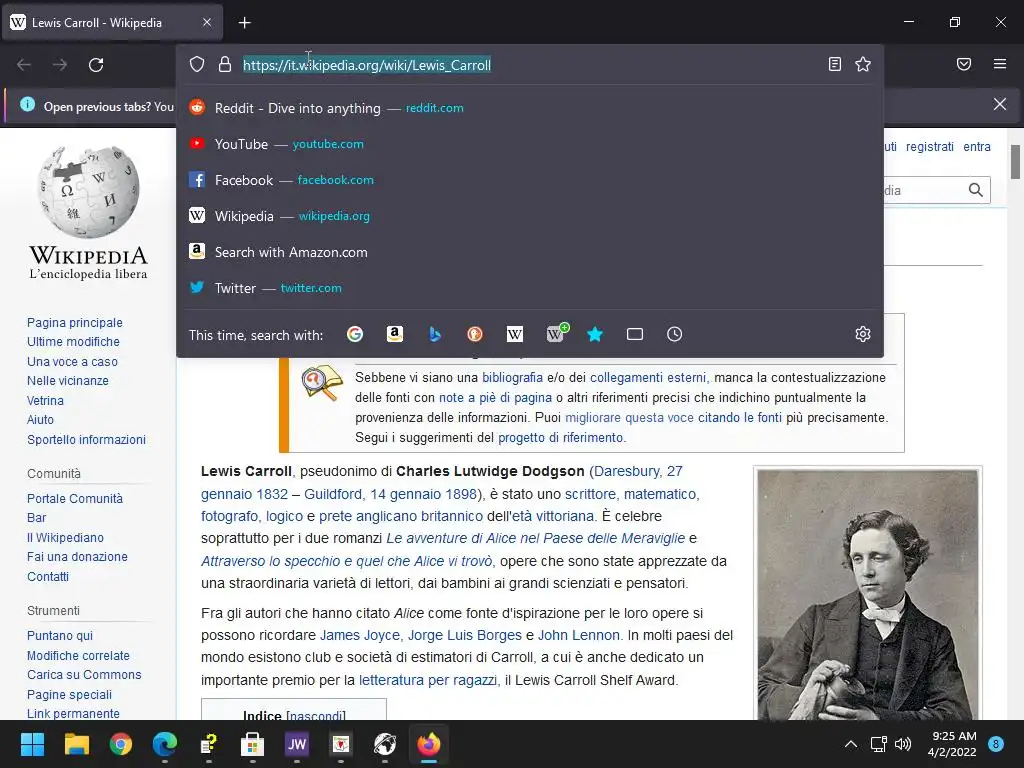1024x768 pixels.
Task: Choose the Twitter suggestion
Action: point(530,288)
